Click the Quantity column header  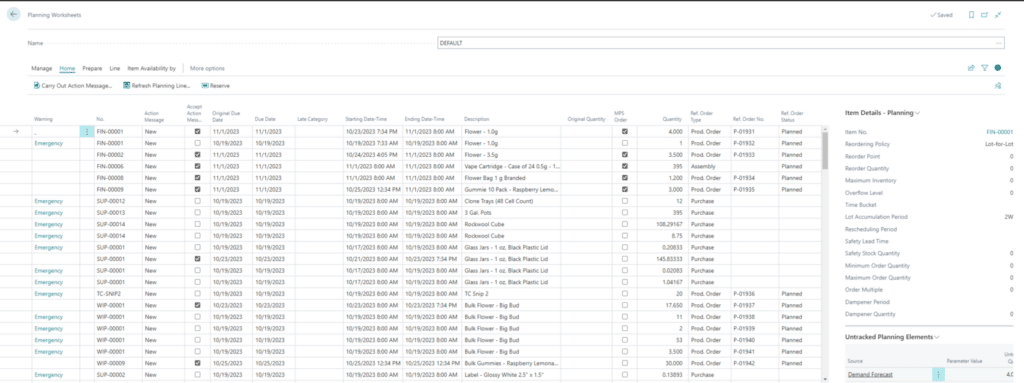[x=672, y=119]
